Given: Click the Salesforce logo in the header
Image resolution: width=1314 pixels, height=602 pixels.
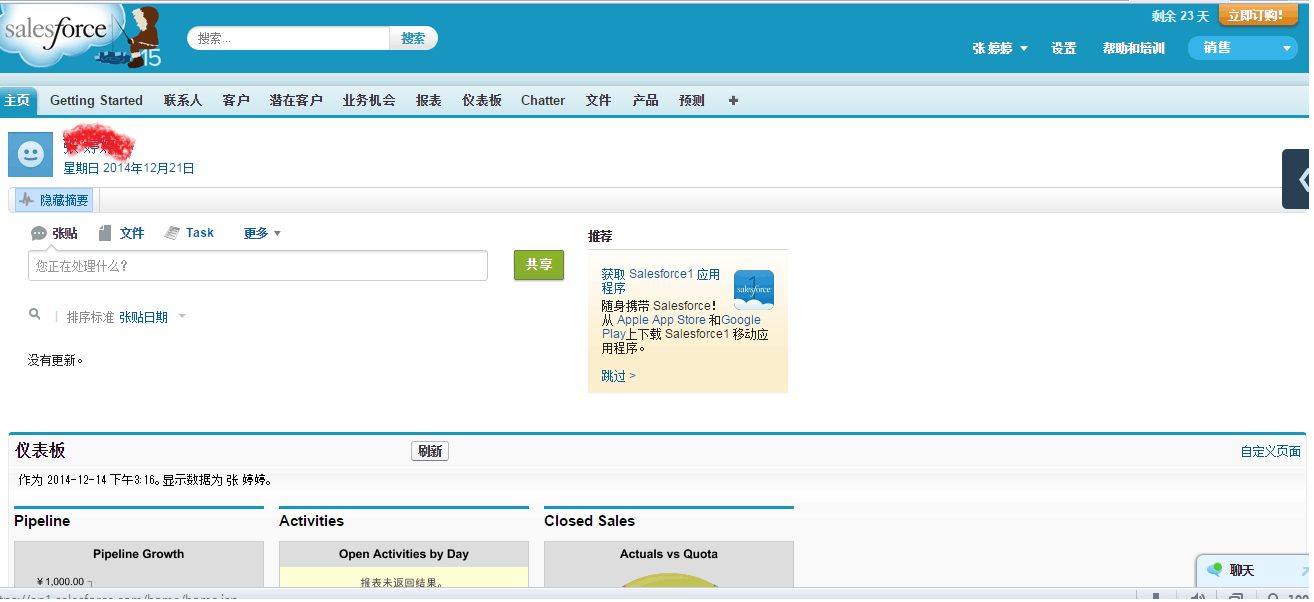Looking at the screenshot, I should pos(80,36).
